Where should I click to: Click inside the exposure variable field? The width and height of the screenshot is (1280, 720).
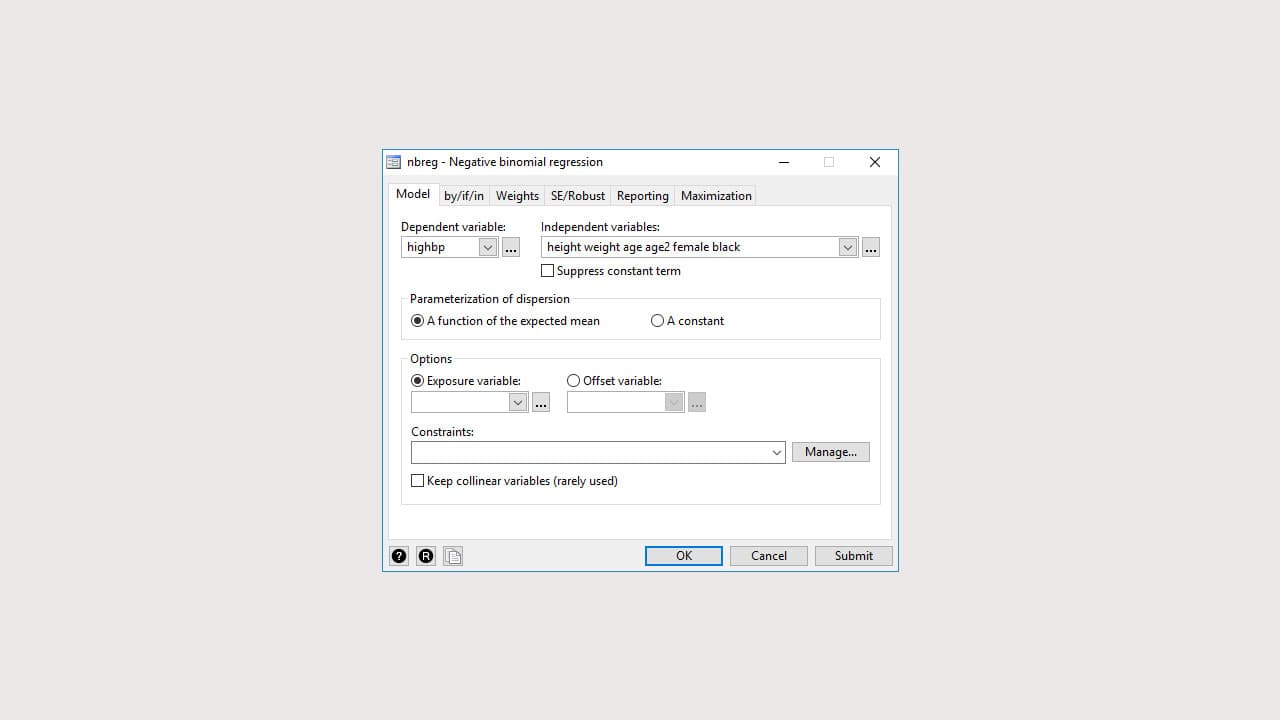(460, 402)
